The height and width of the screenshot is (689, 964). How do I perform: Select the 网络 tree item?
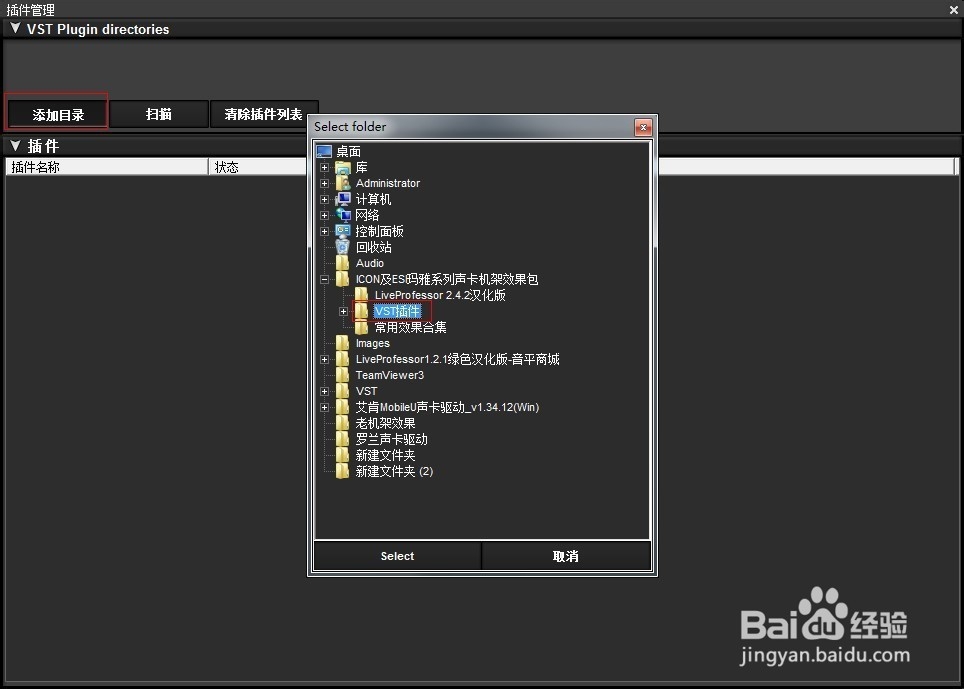[x=367, y=215]
